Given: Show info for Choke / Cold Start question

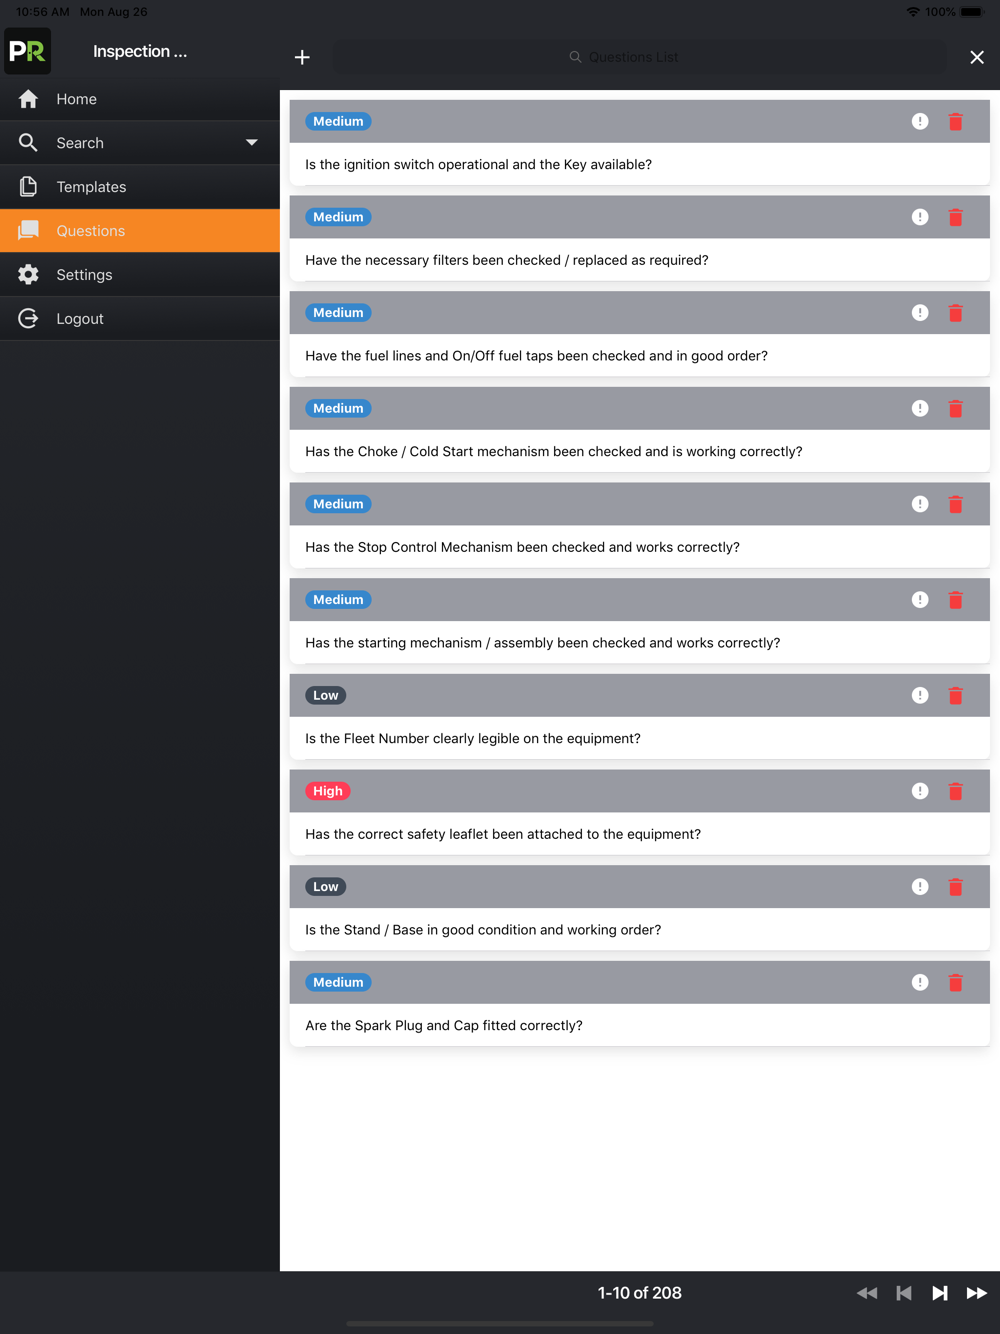Looking at the screenshot, I should 920,409.
